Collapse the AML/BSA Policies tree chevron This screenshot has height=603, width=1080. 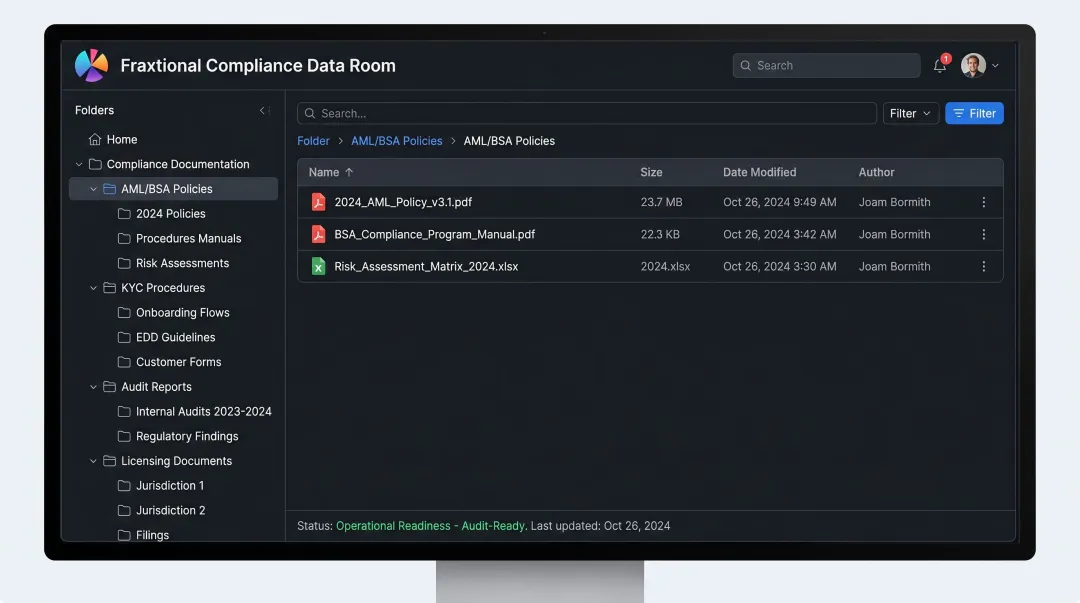93,189
